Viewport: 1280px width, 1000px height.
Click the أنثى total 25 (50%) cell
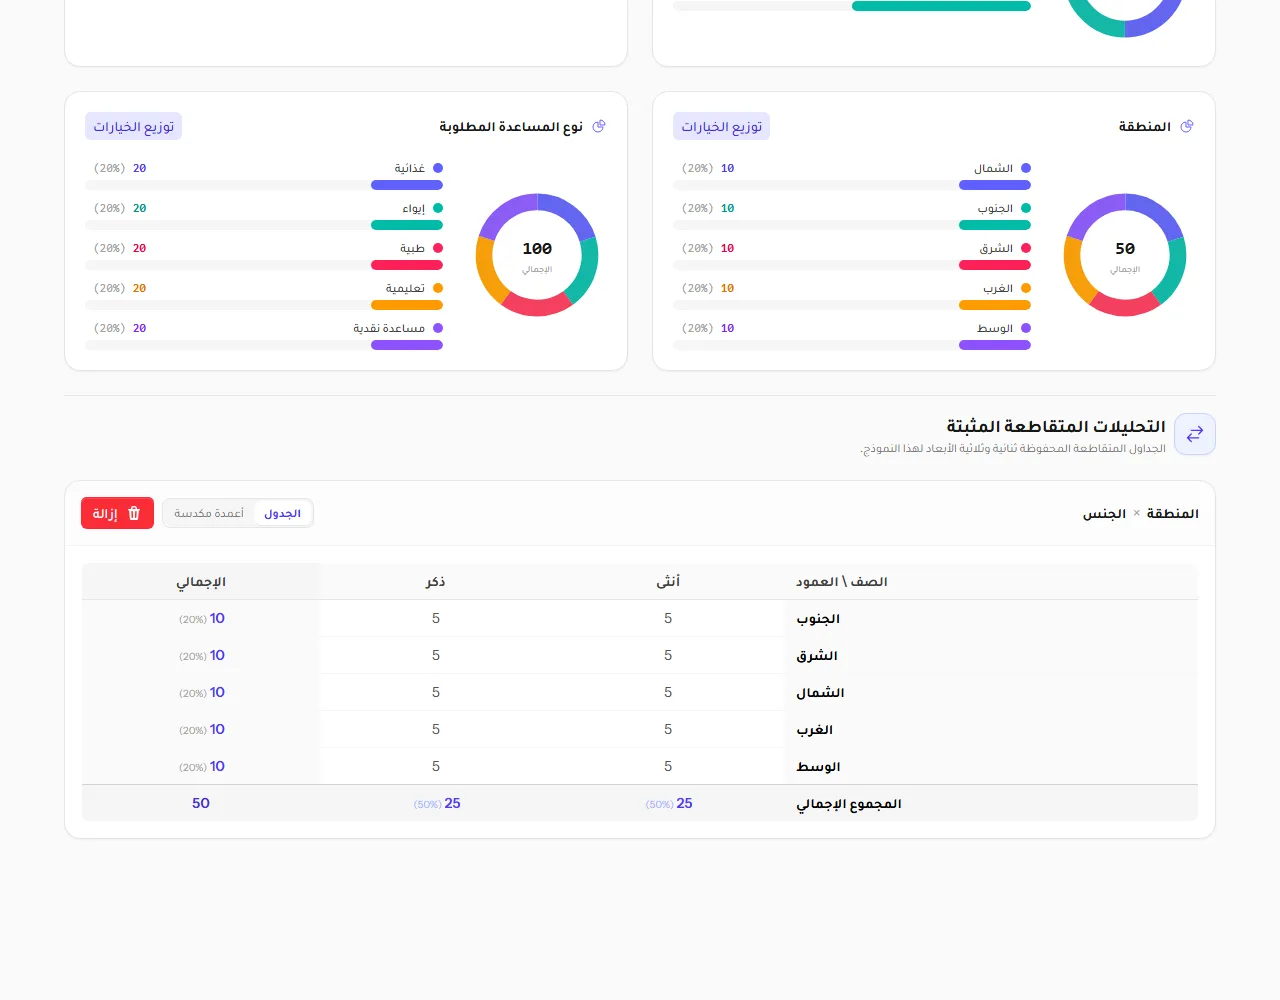pyautogui.click(x=669, y=803)
